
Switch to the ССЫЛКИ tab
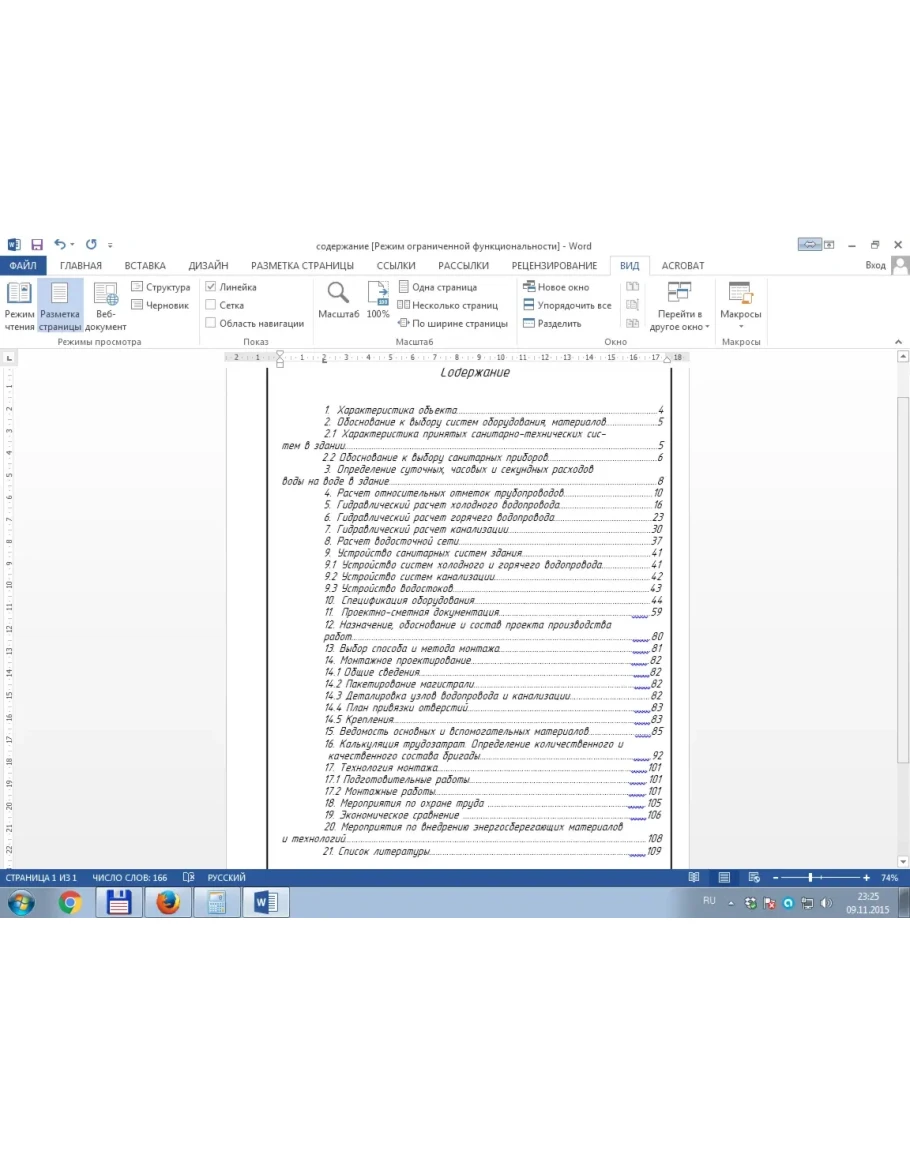396,266
